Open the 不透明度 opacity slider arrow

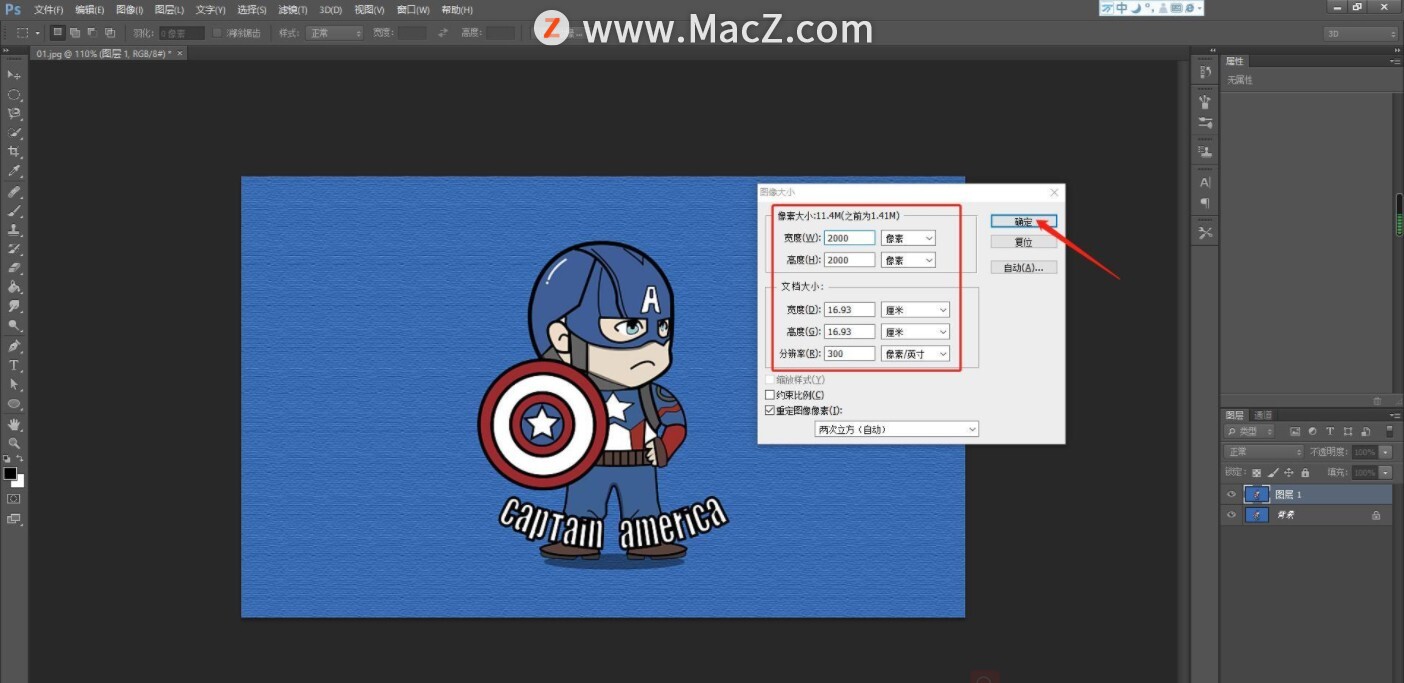[x=1385, y=452]
